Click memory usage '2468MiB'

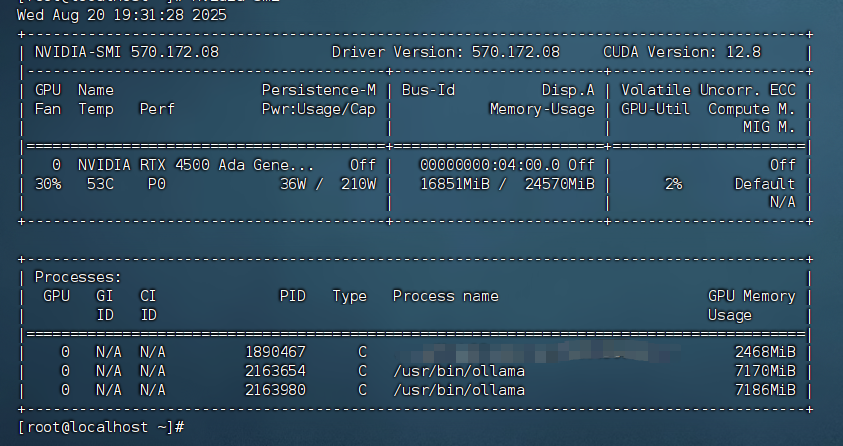[765, 352]
